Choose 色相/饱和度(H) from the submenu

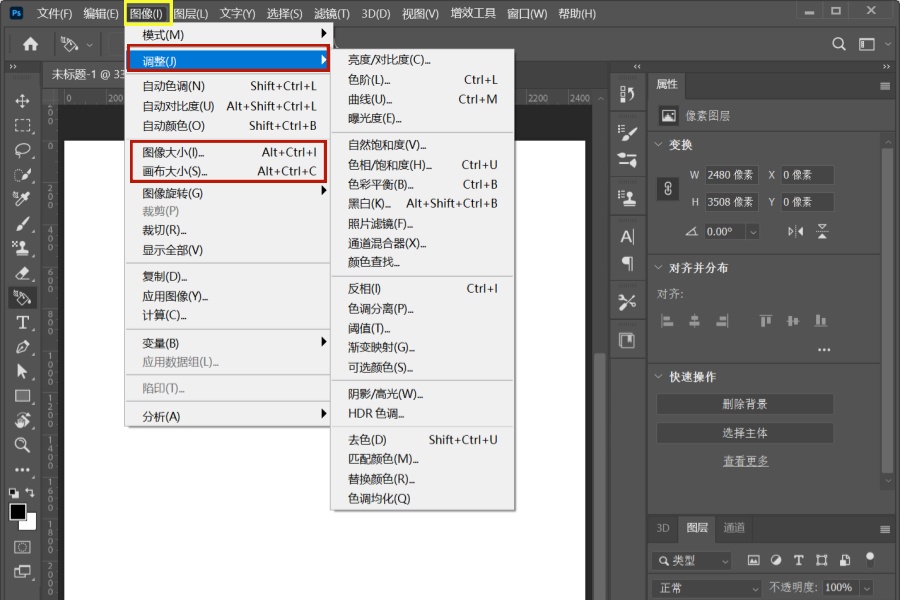[422, 165]
